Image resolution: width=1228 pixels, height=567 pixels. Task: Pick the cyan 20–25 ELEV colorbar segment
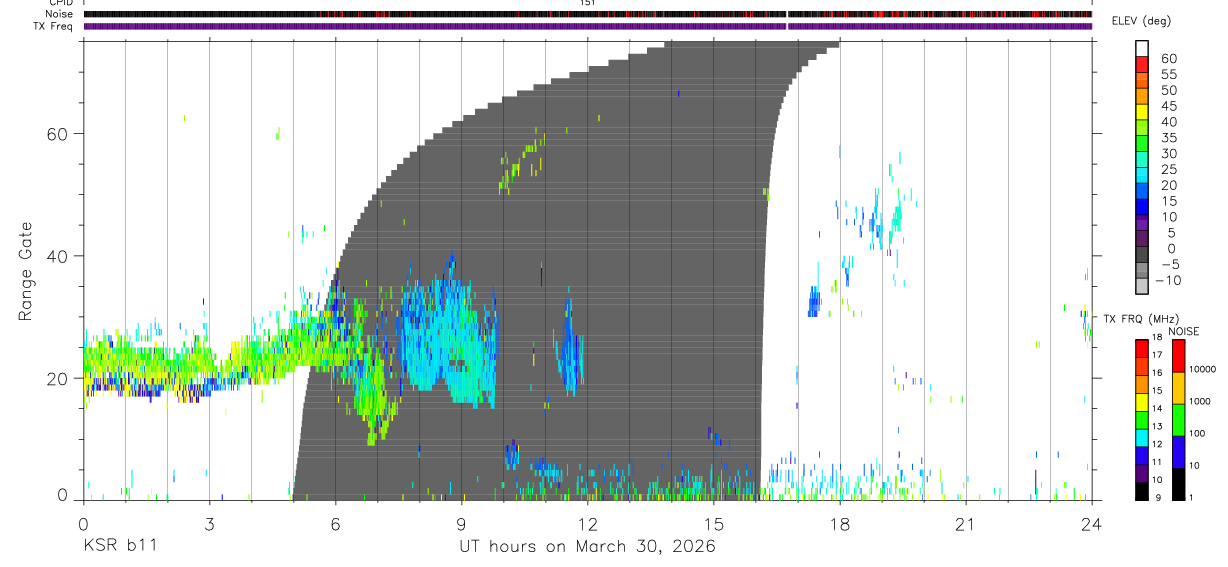(x=1142, y=175)
